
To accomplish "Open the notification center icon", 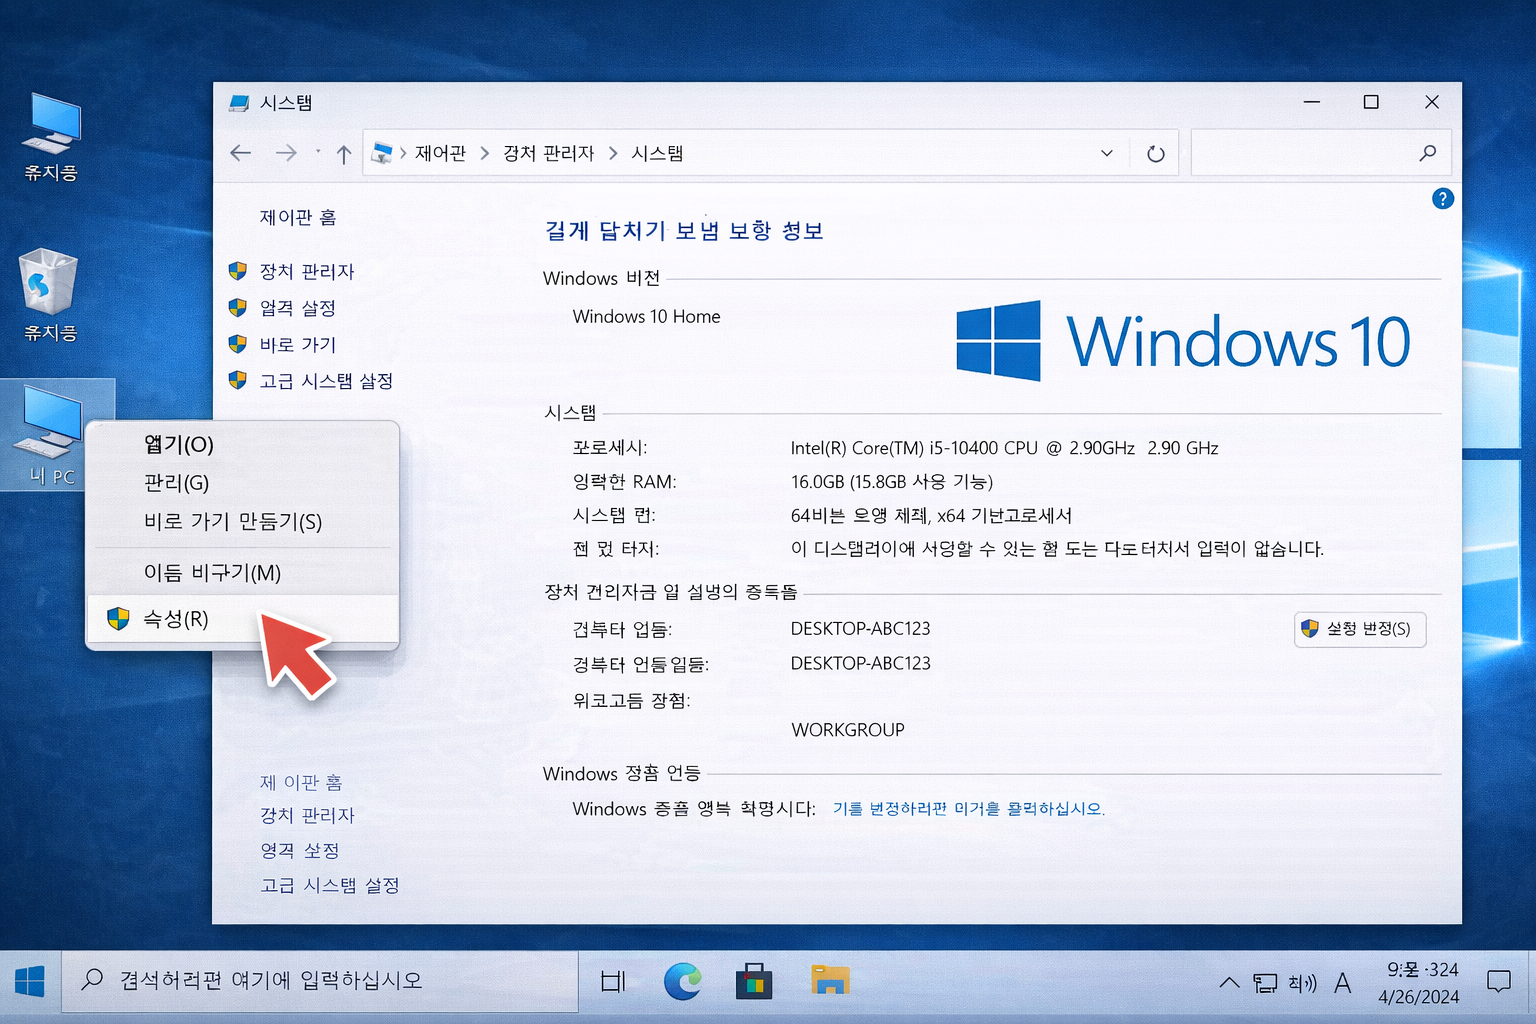I will tap(1498, 982).
